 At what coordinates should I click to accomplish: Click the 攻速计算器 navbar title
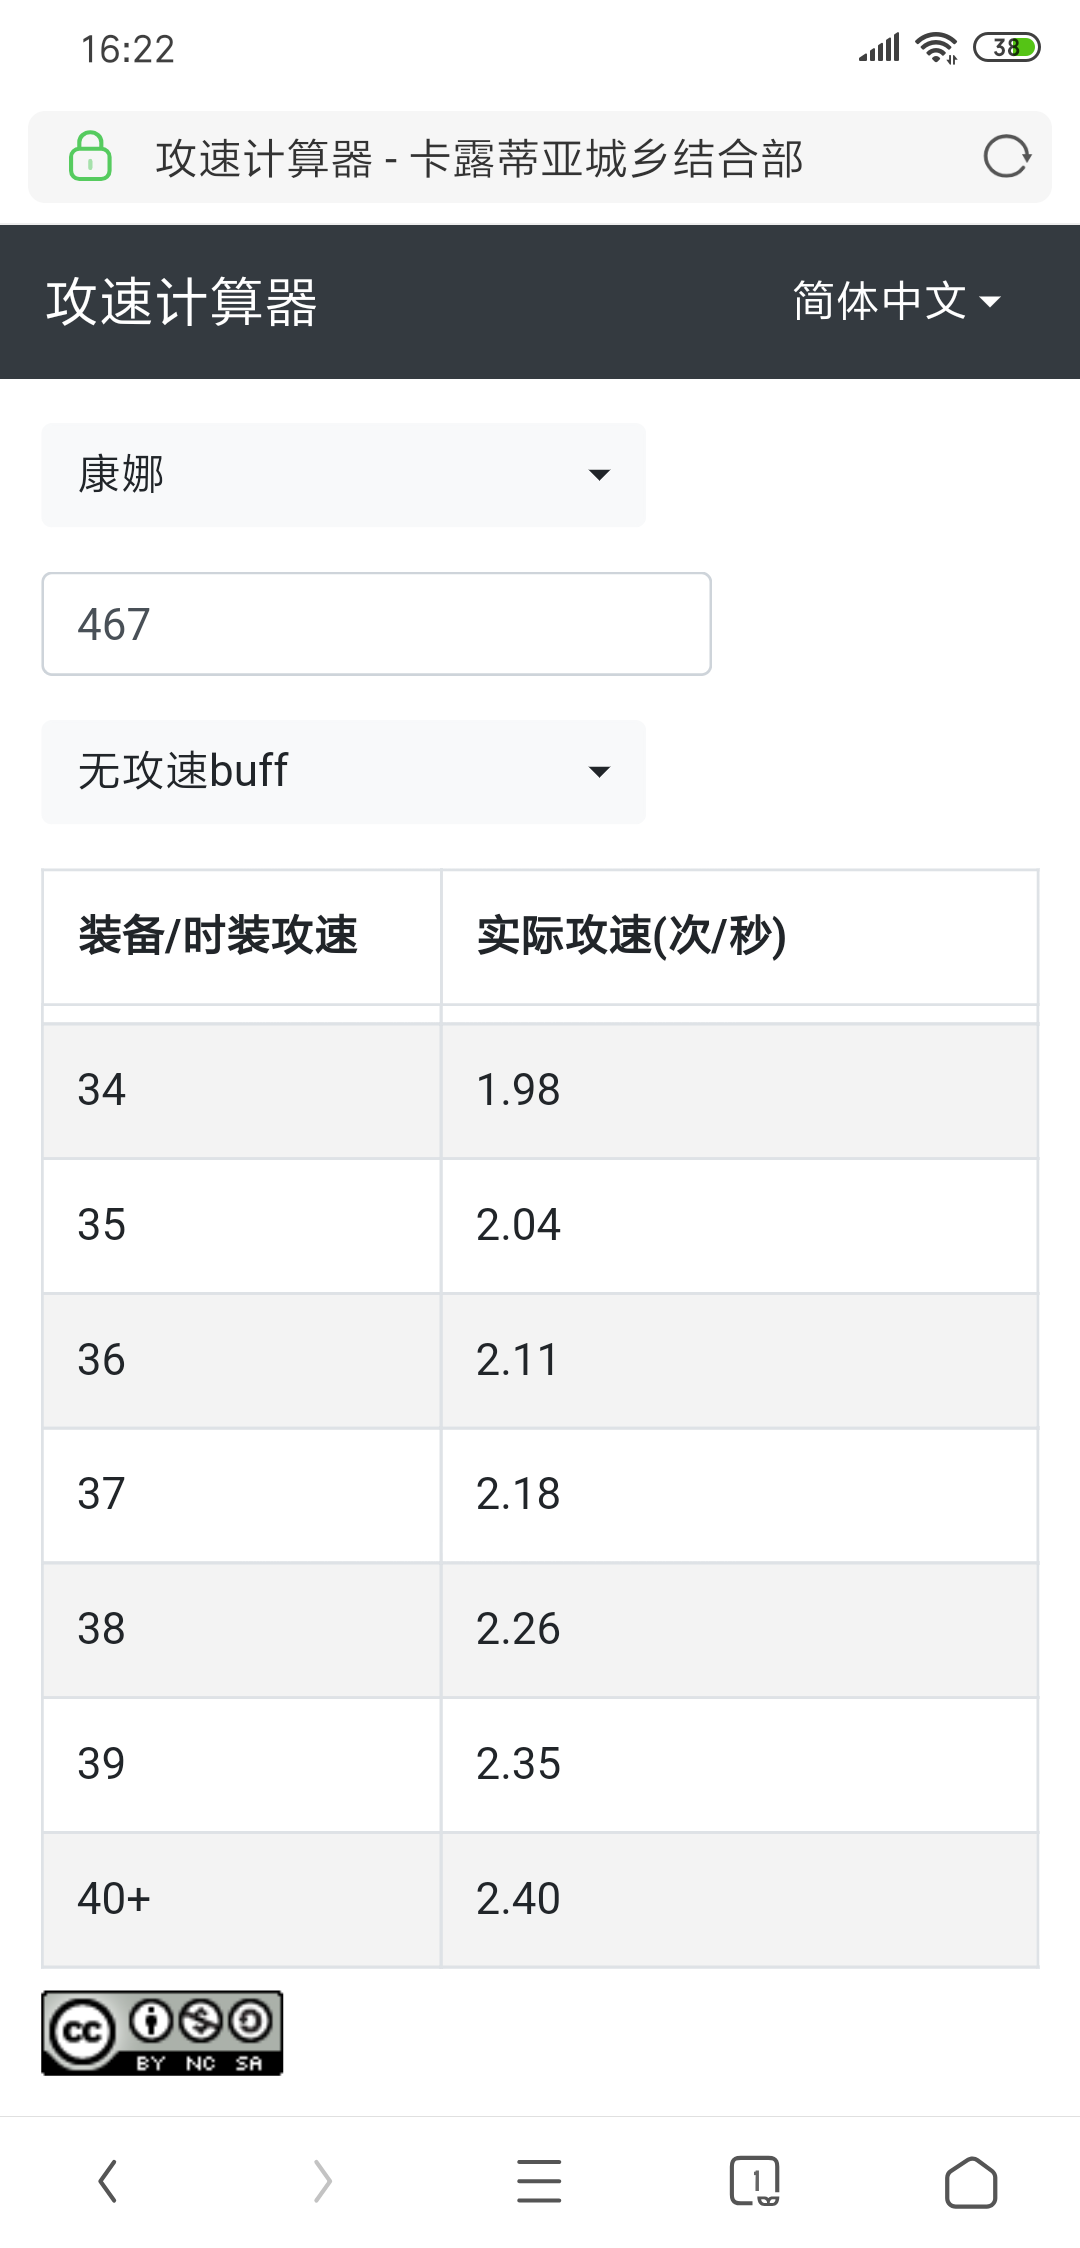coord(182,302)
